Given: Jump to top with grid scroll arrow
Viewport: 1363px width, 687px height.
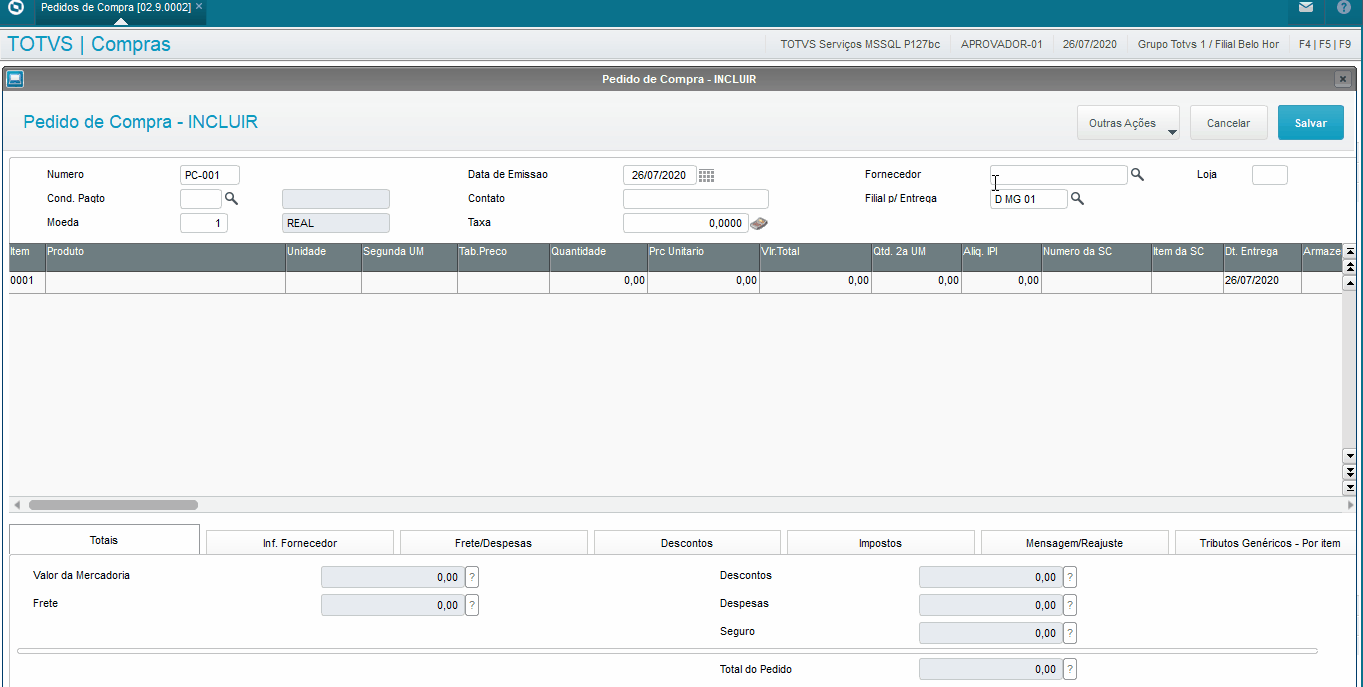Looking at the screenshot, I should (1349, 252).
